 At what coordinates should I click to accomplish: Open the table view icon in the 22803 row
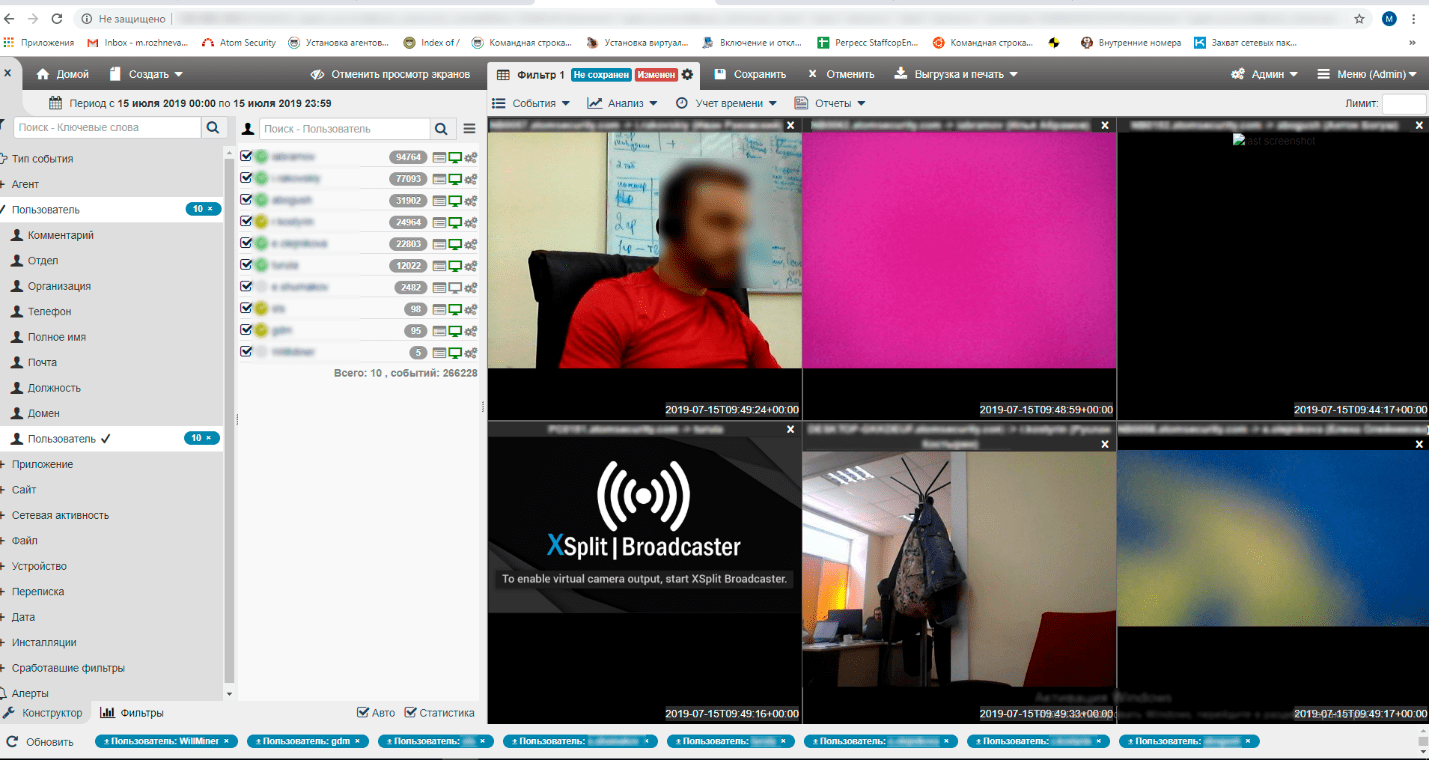point(439,244)
